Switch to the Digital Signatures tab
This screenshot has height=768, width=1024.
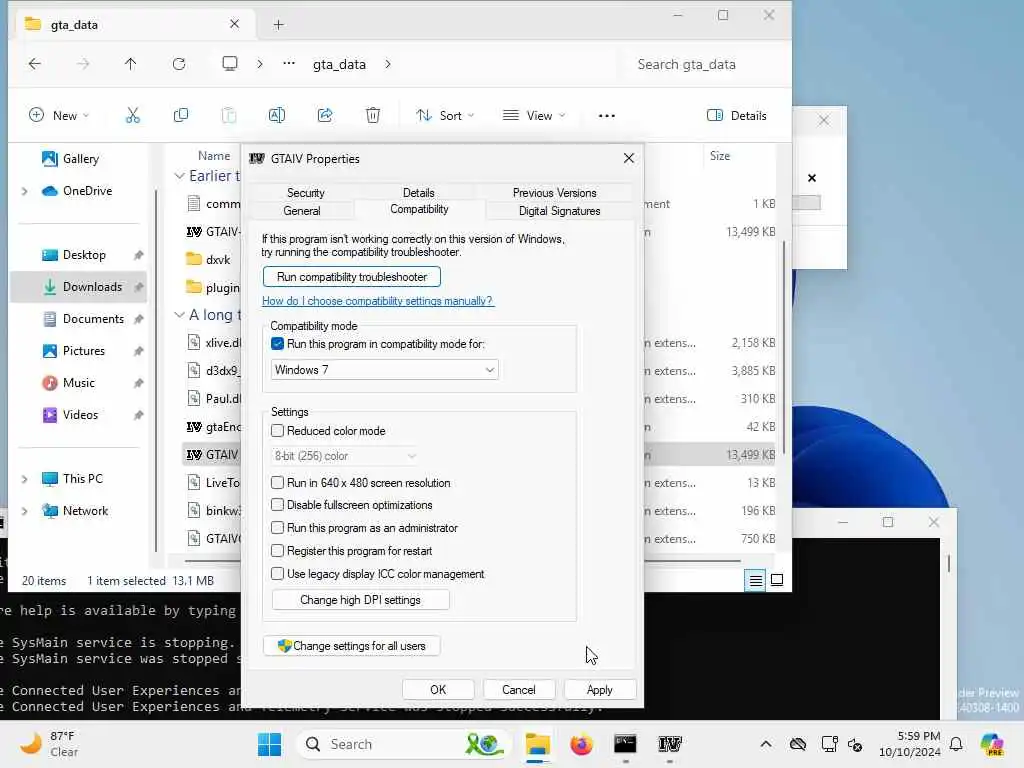[x=560, y=211]
